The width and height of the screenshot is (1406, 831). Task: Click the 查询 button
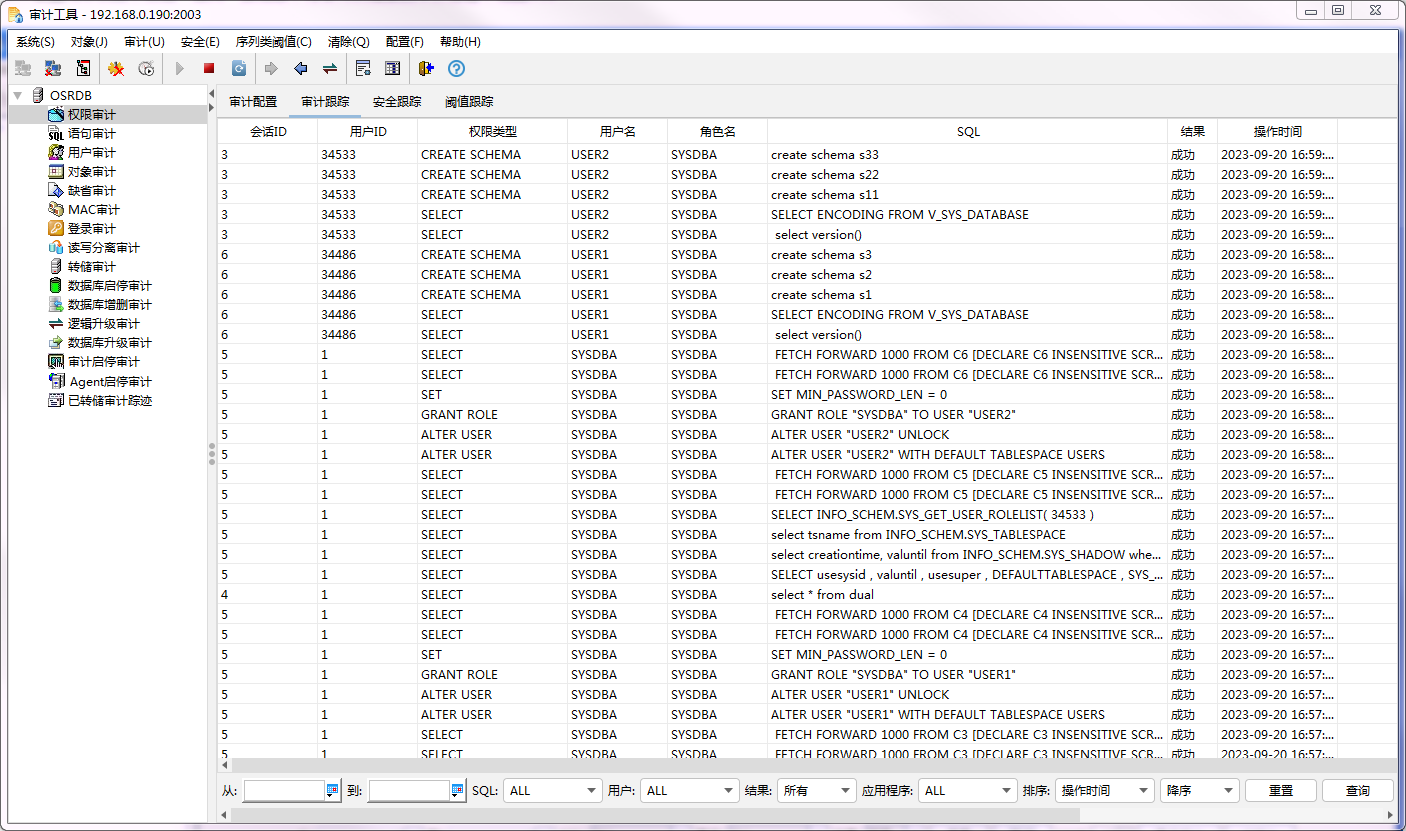click(x=1357, y=790)
